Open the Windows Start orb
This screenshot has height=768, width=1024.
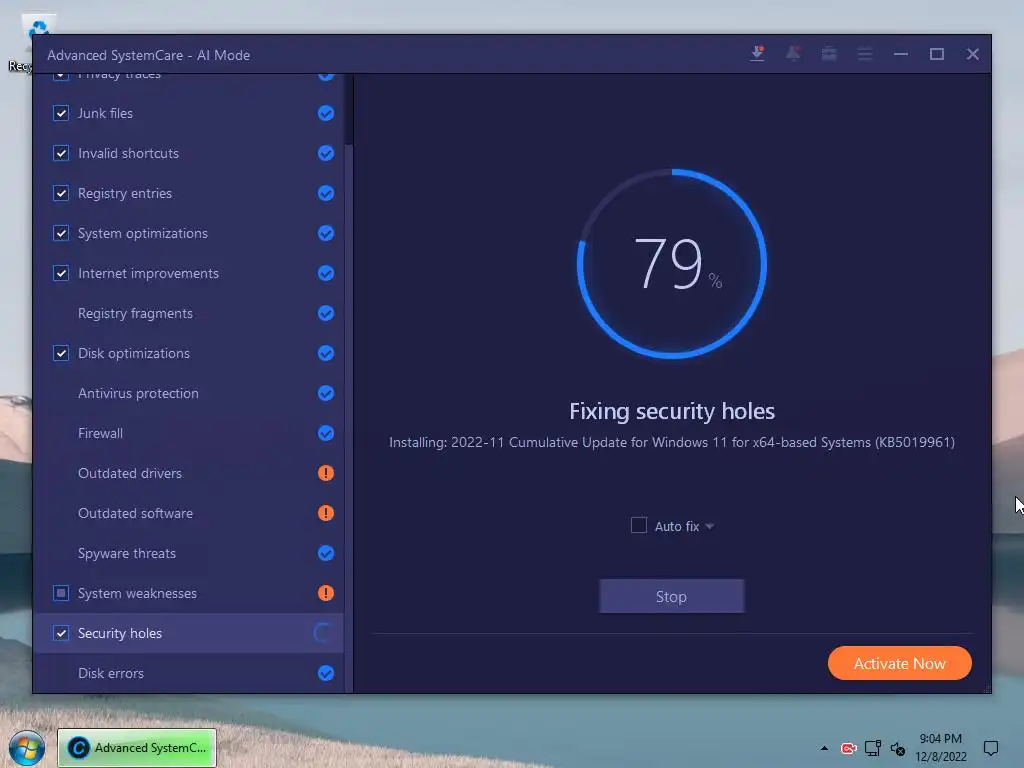pos(27,748)
